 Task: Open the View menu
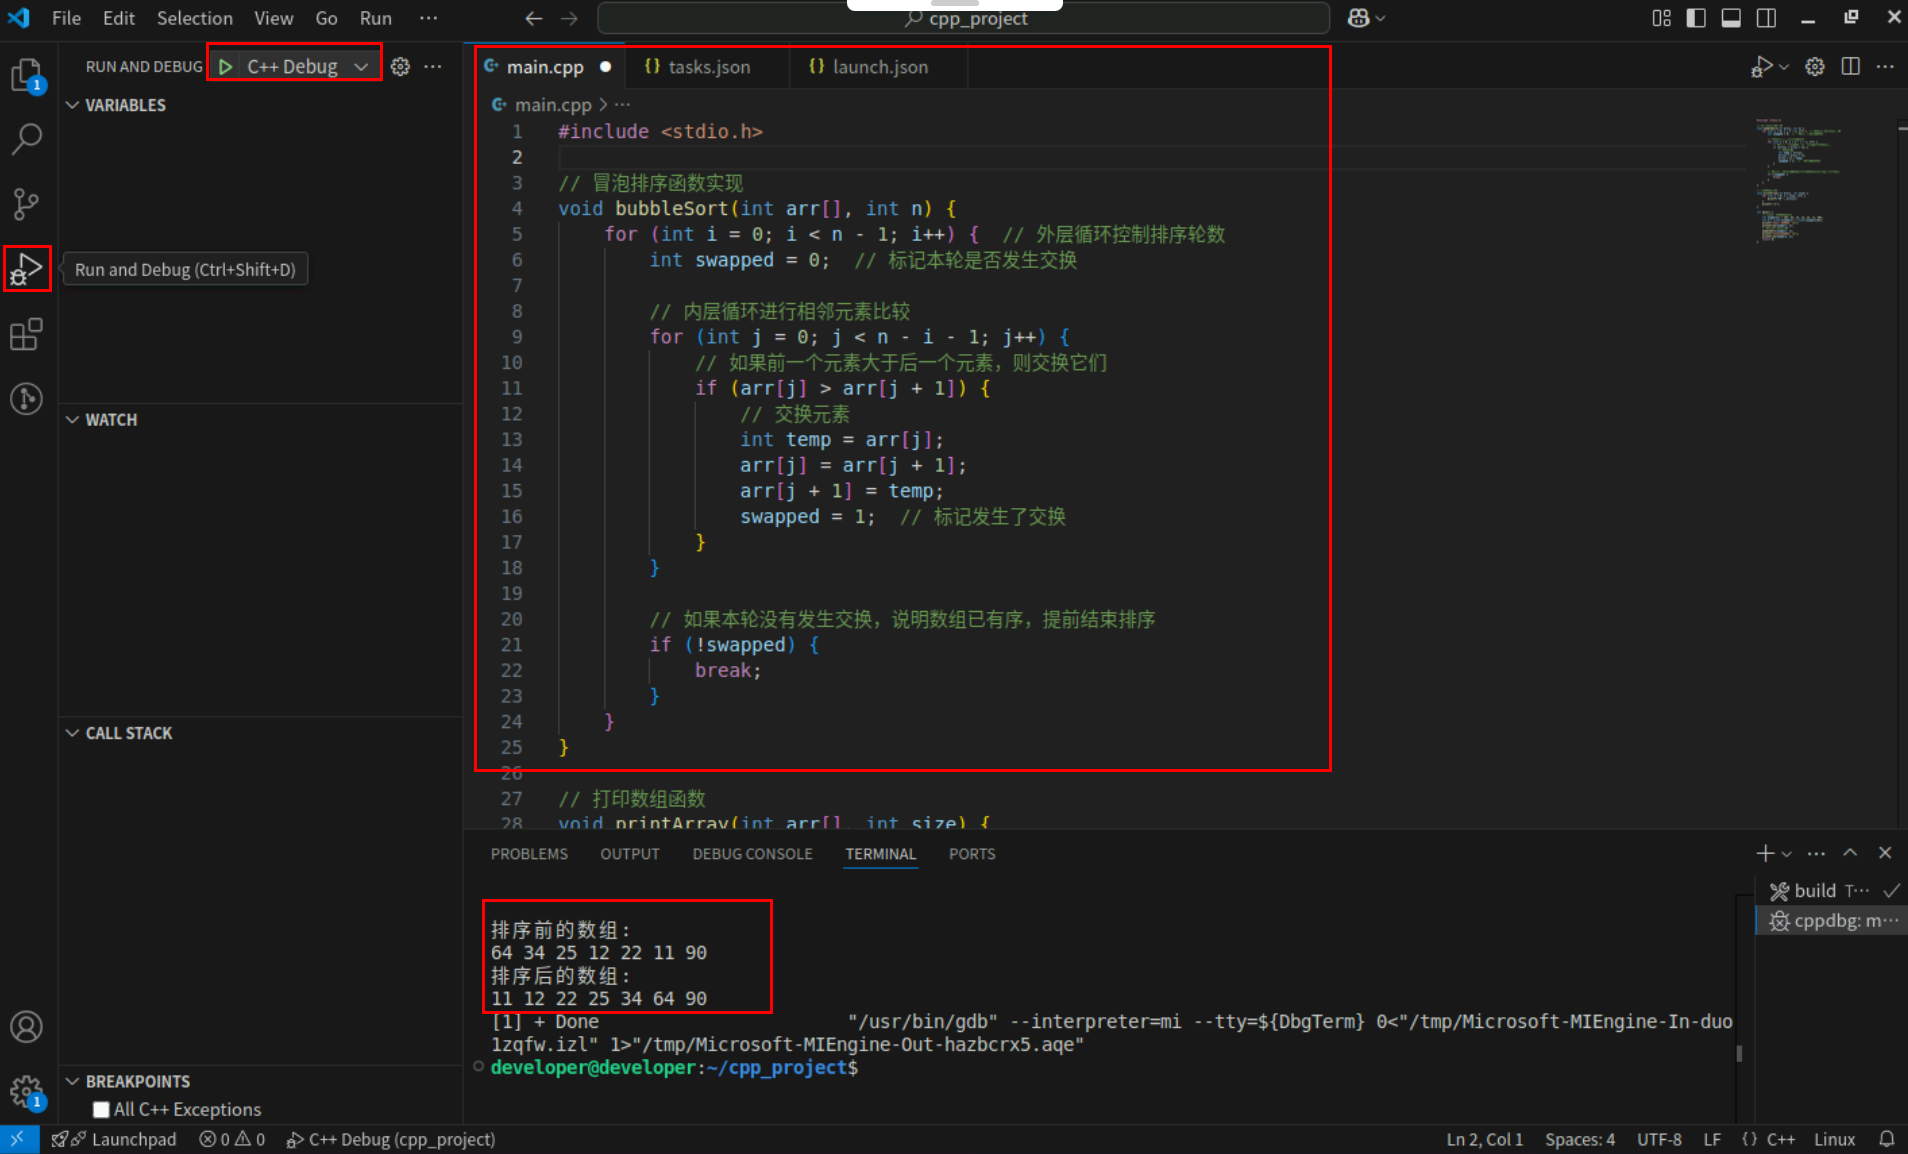pyautogui.click(x=273, y=18)
